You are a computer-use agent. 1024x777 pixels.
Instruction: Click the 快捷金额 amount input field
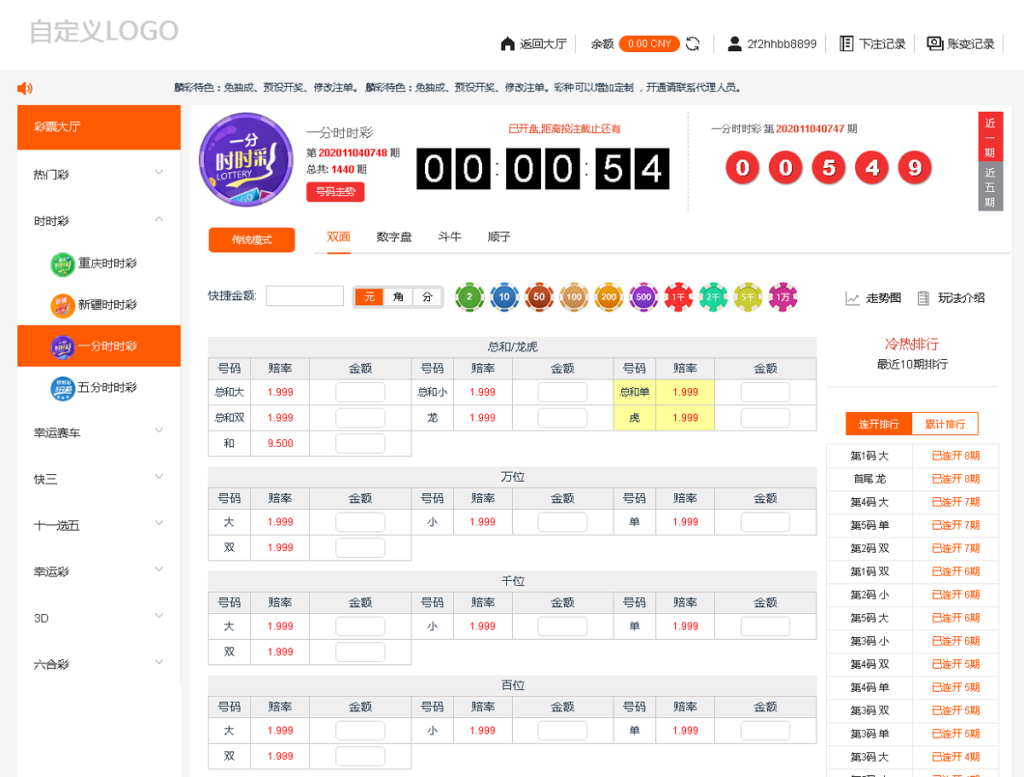click(x=304, y=296)
